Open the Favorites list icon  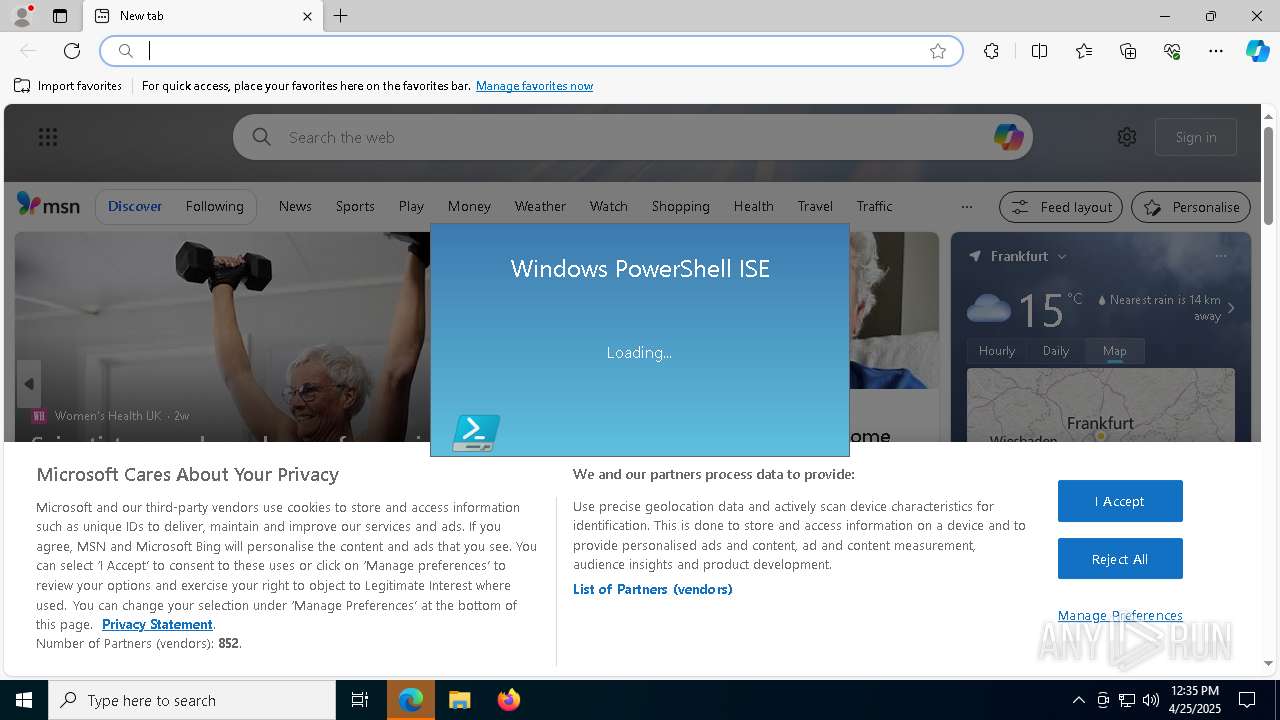tap(1084, 51)
